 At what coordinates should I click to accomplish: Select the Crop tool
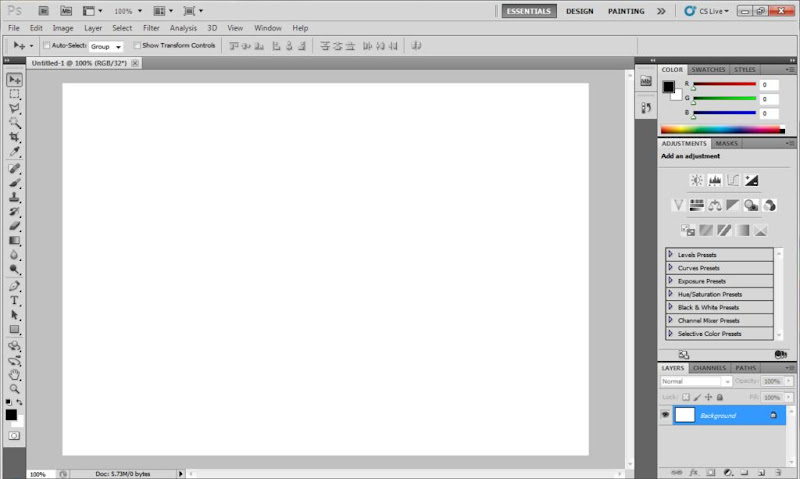point(14,137)
